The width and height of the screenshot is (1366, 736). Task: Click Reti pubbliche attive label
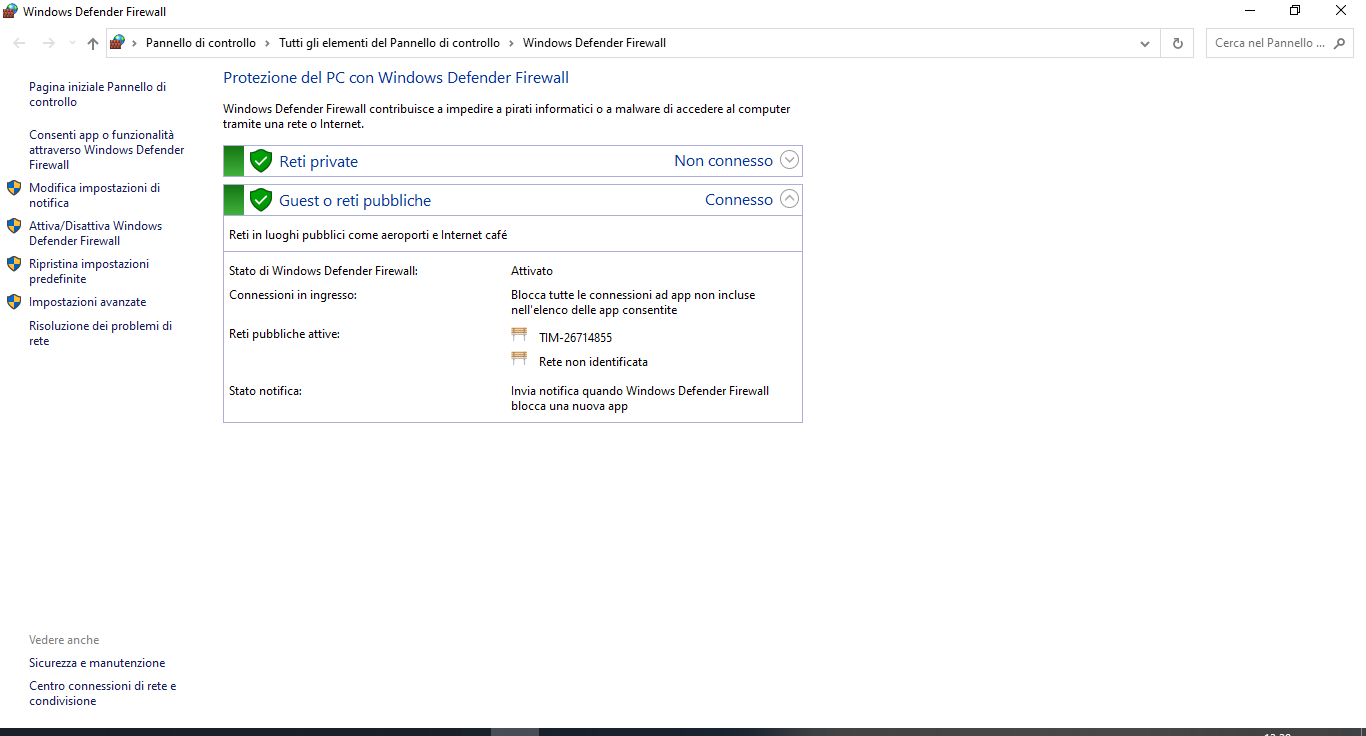pyautogui.click(x=284, y=334)
